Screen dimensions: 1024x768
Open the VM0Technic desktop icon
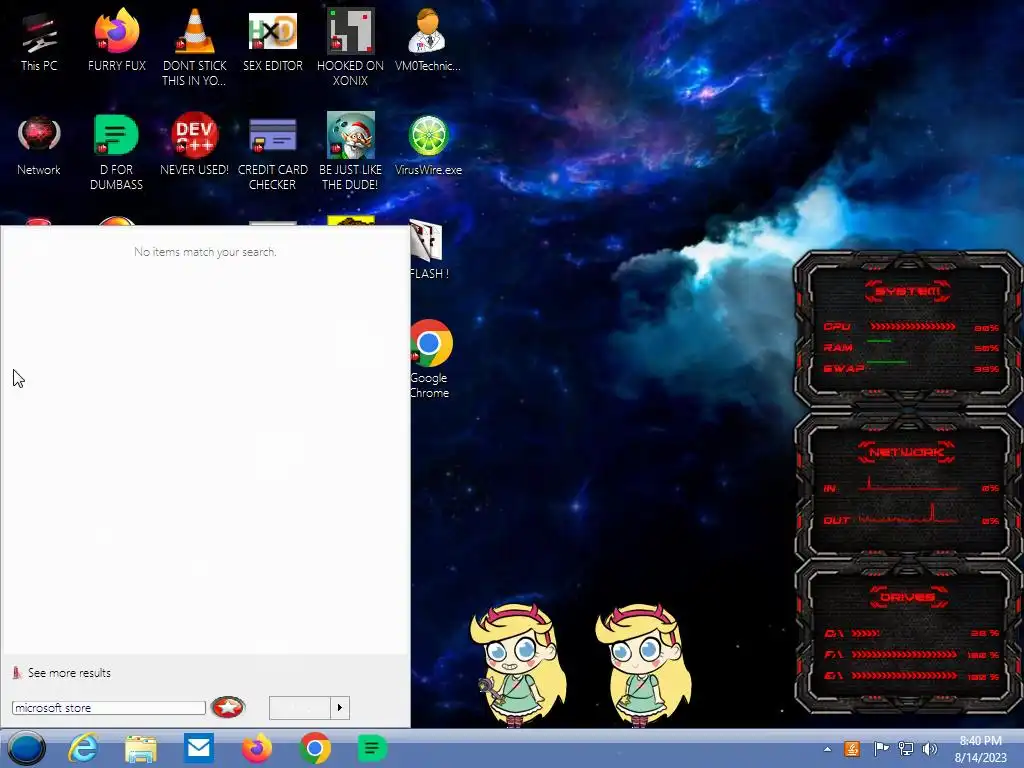point(428,42)
